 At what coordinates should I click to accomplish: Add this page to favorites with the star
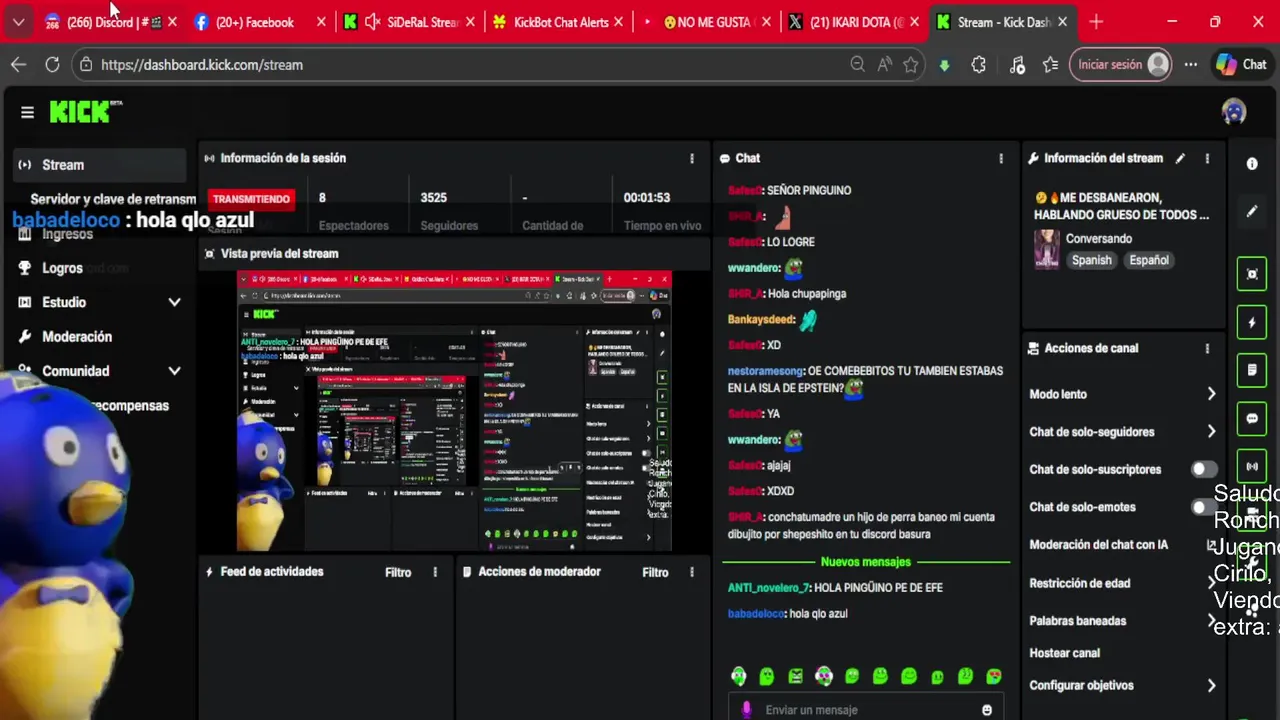[x=911, y=64]
